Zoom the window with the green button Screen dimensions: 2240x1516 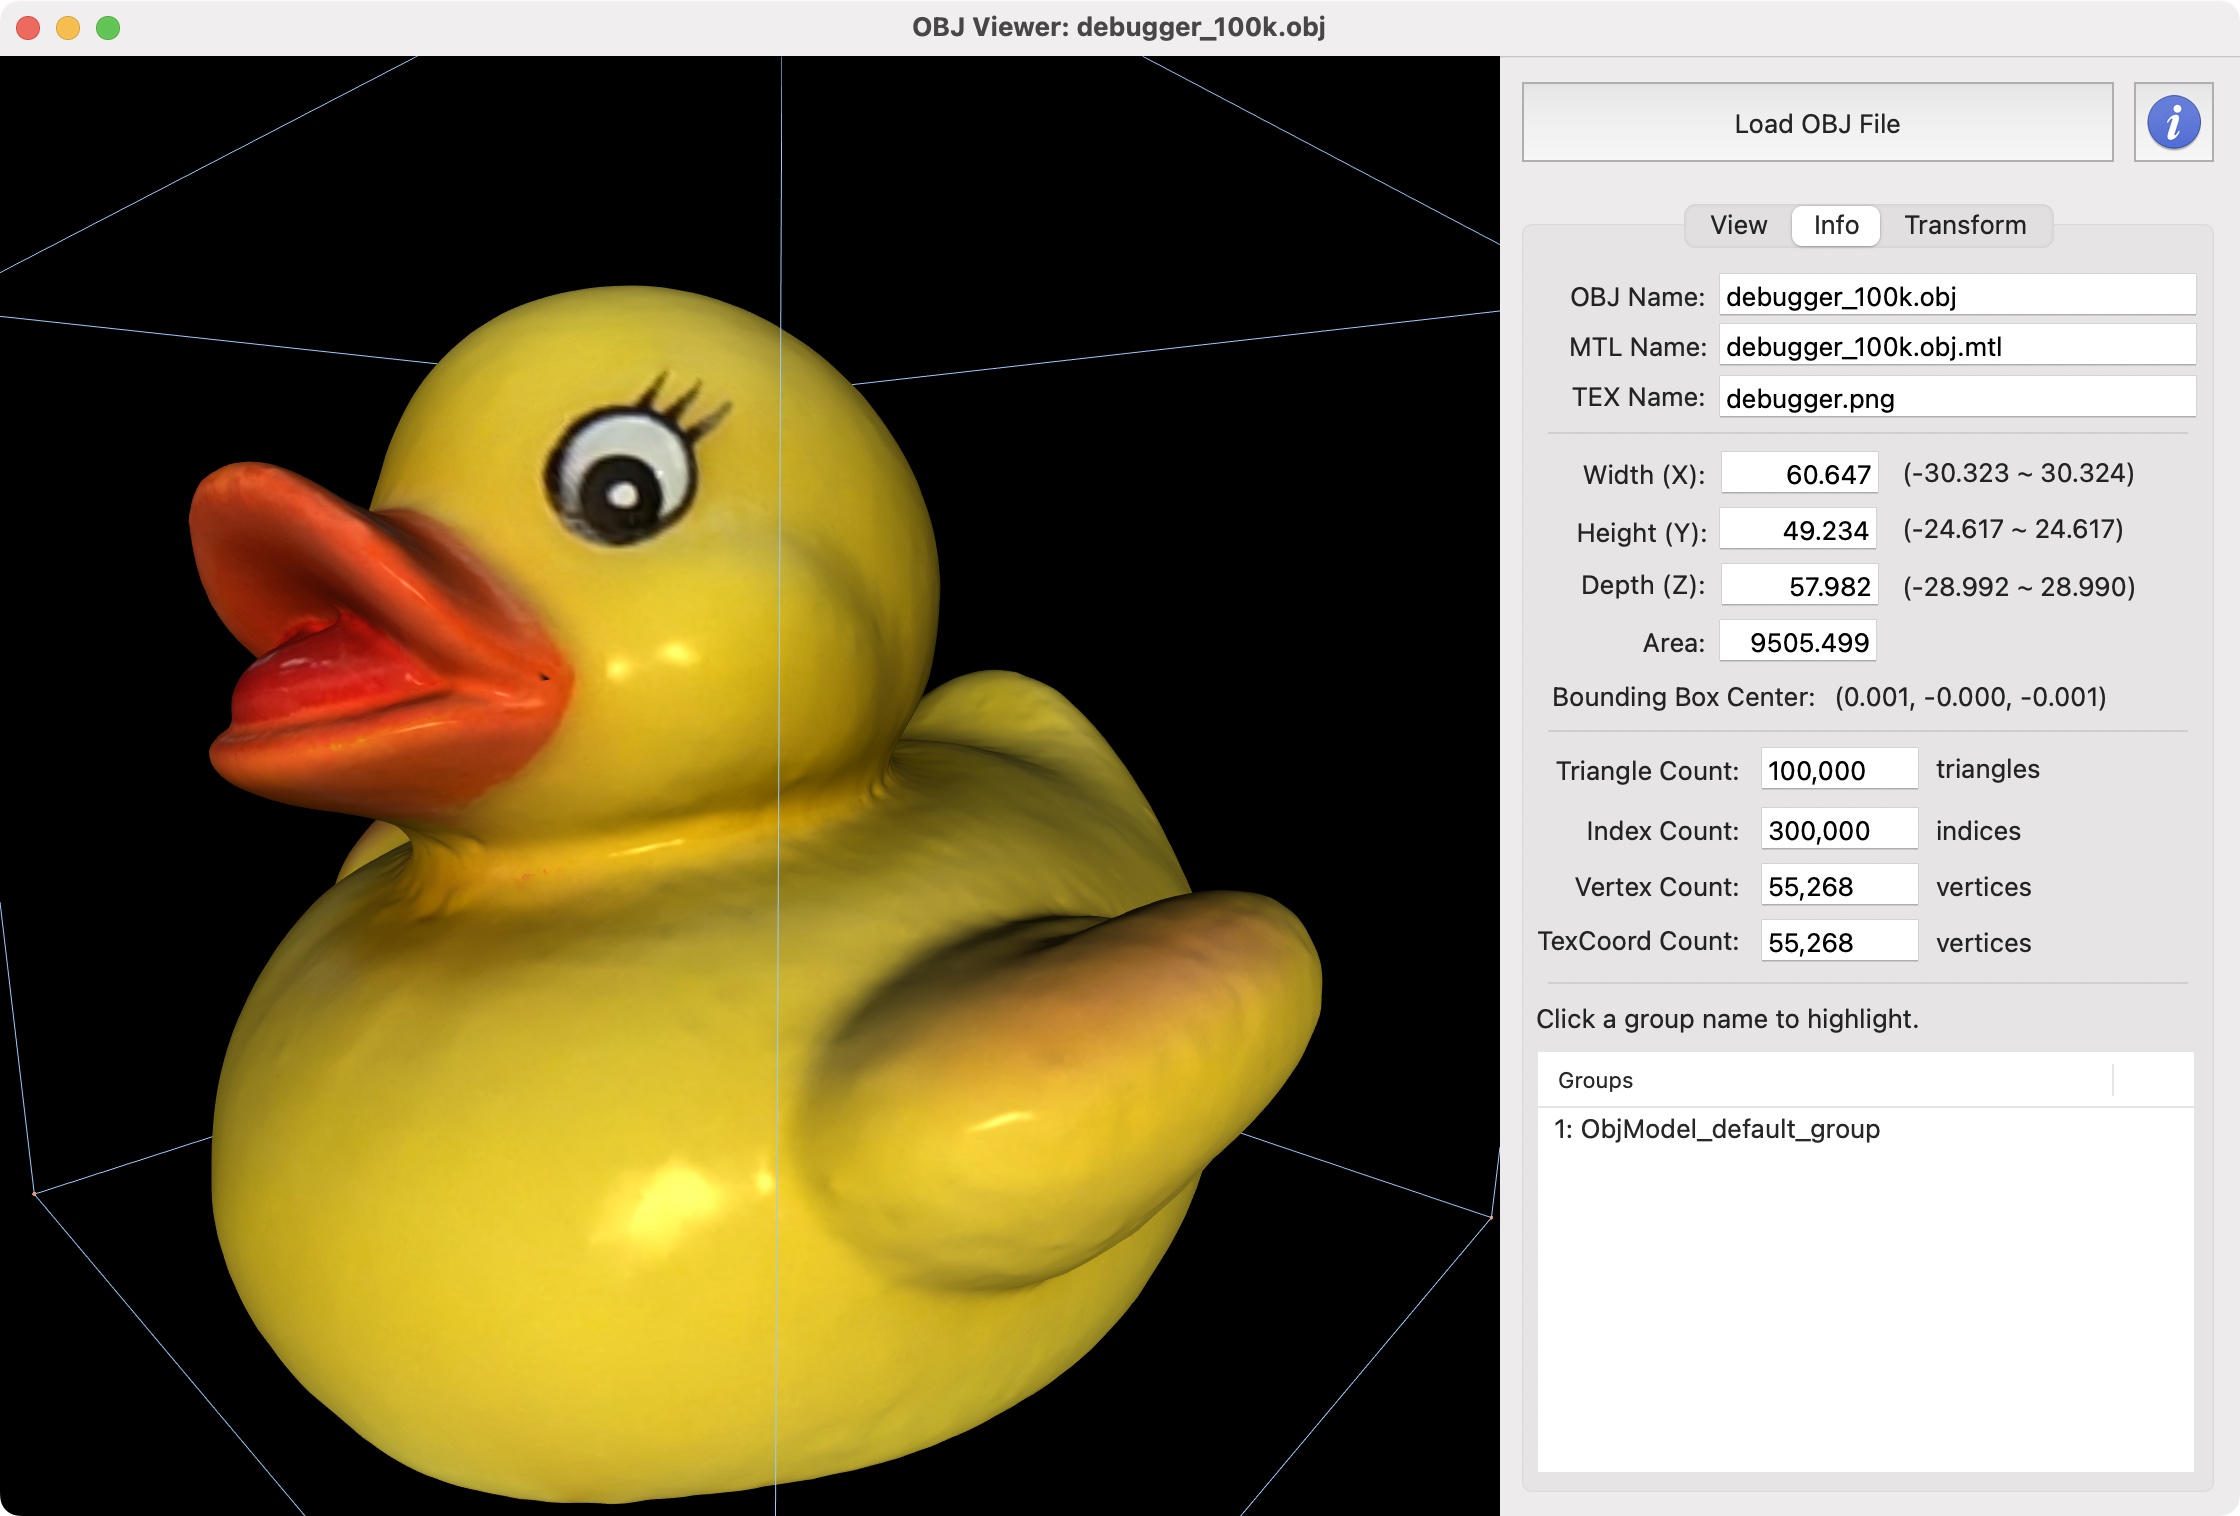pos(108,27)
